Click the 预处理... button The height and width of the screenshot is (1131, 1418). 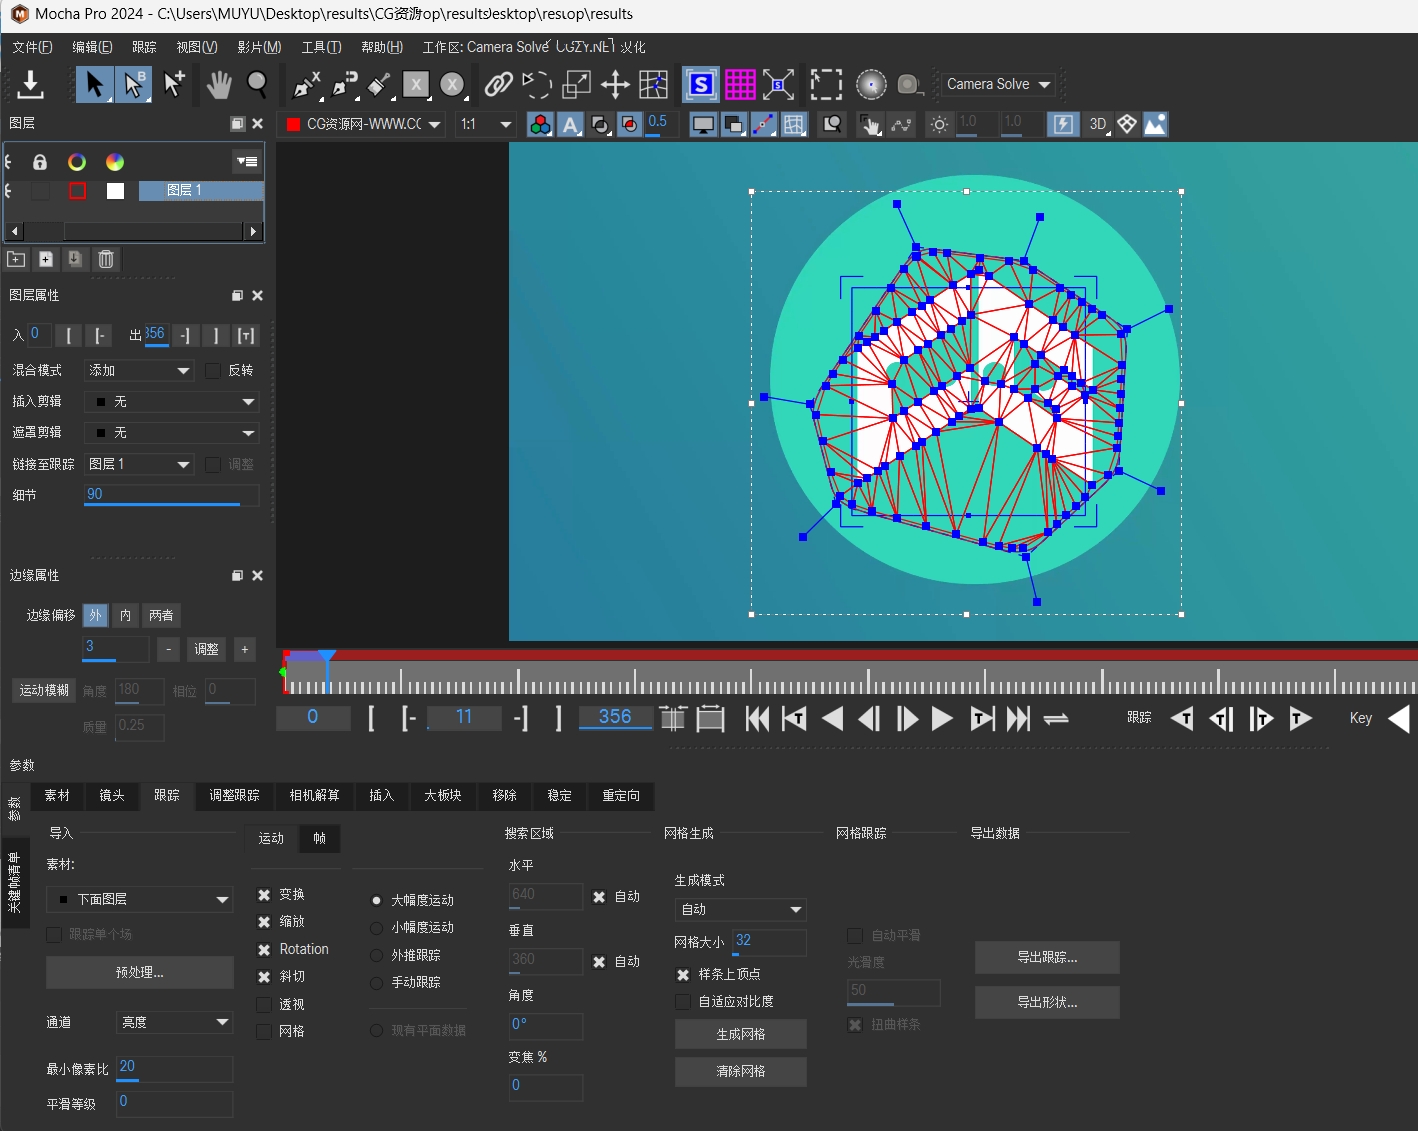[x=140, y=972]
